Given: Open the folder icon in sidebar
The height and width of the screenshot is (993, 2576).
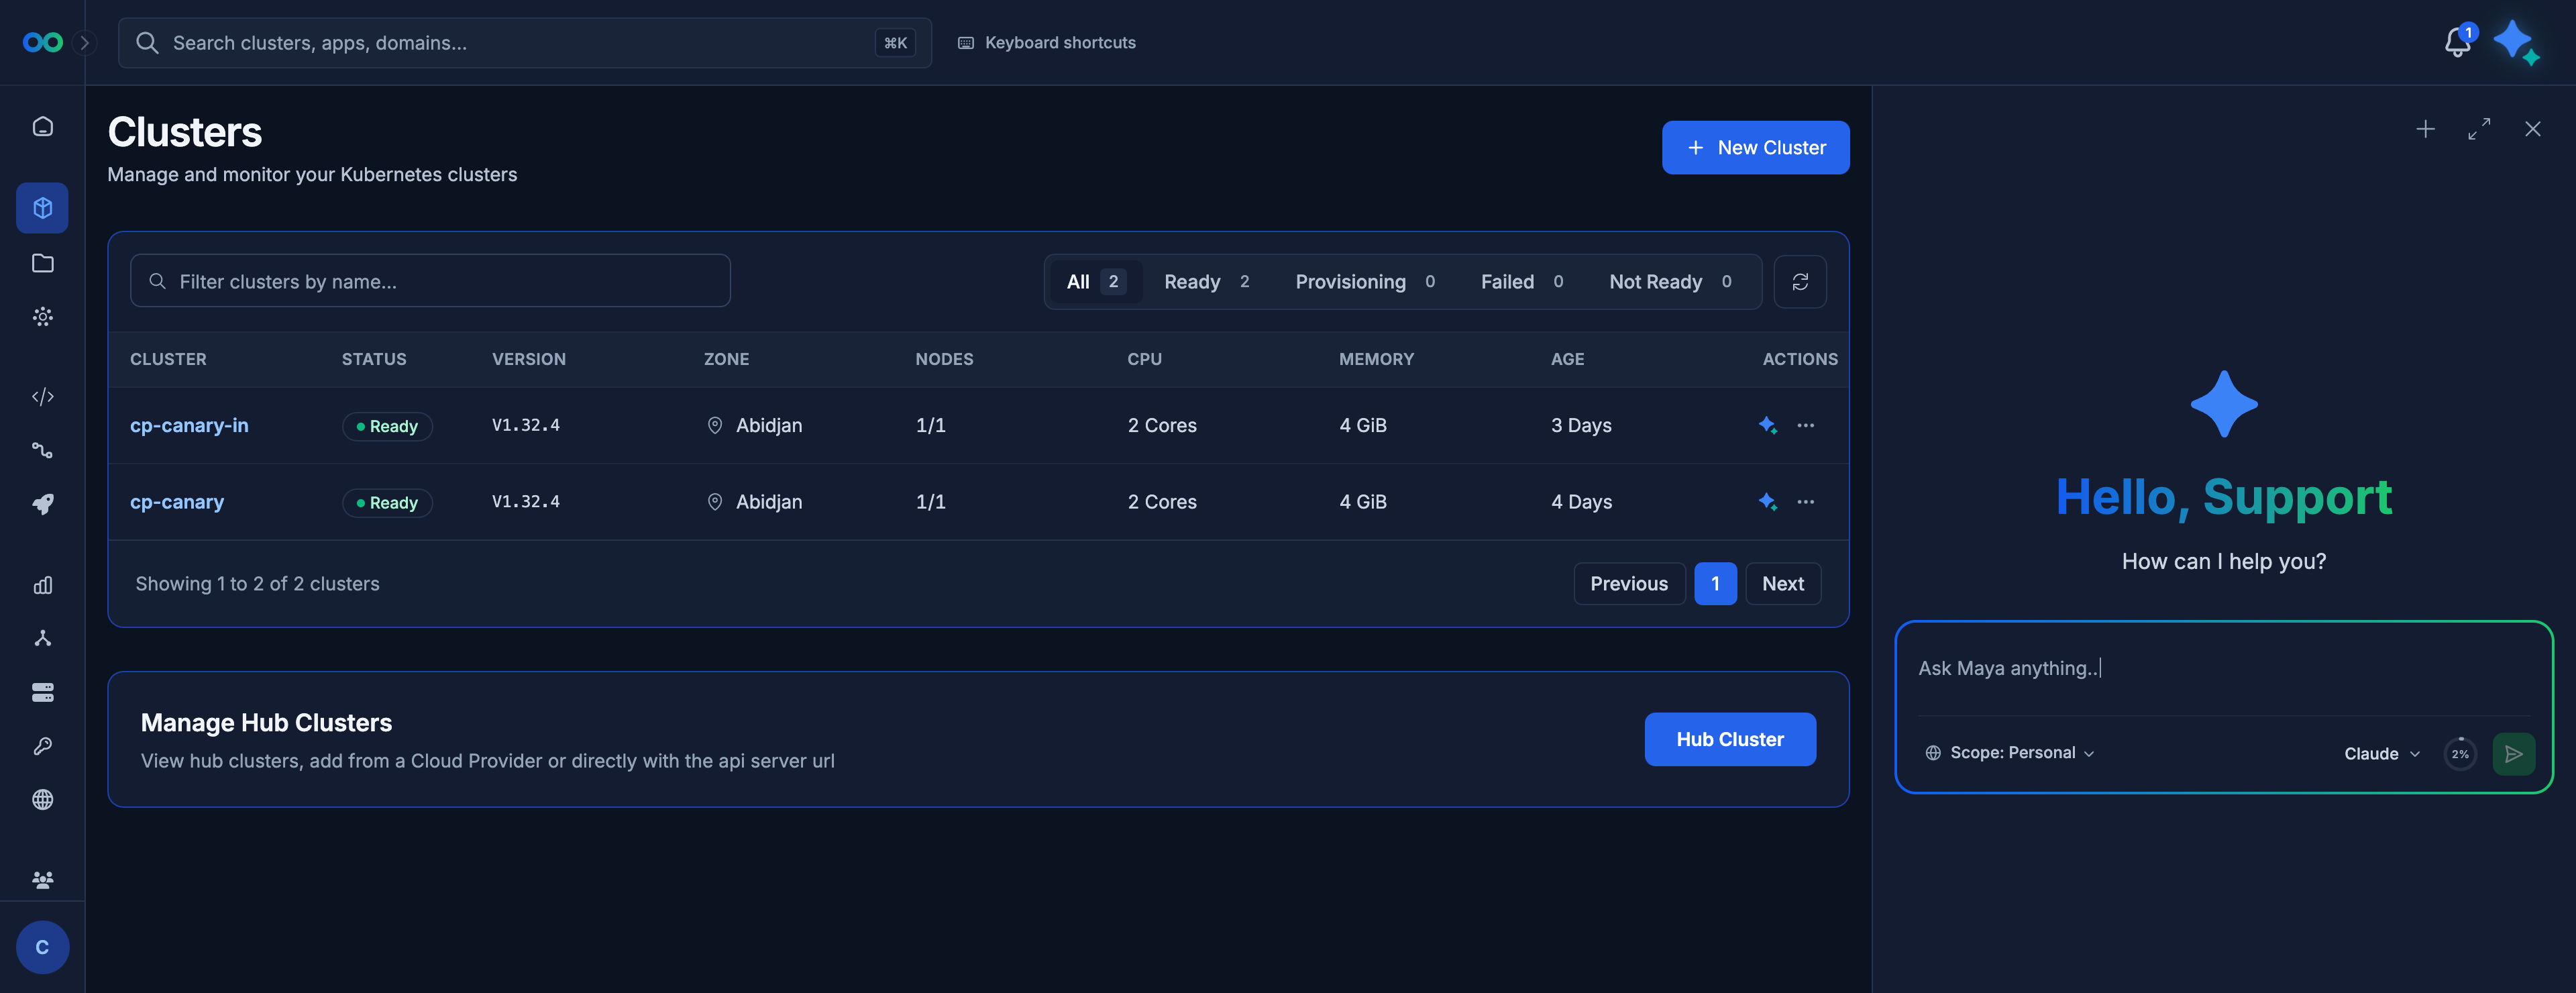Looking at the screenshot, I should point(42,263).
